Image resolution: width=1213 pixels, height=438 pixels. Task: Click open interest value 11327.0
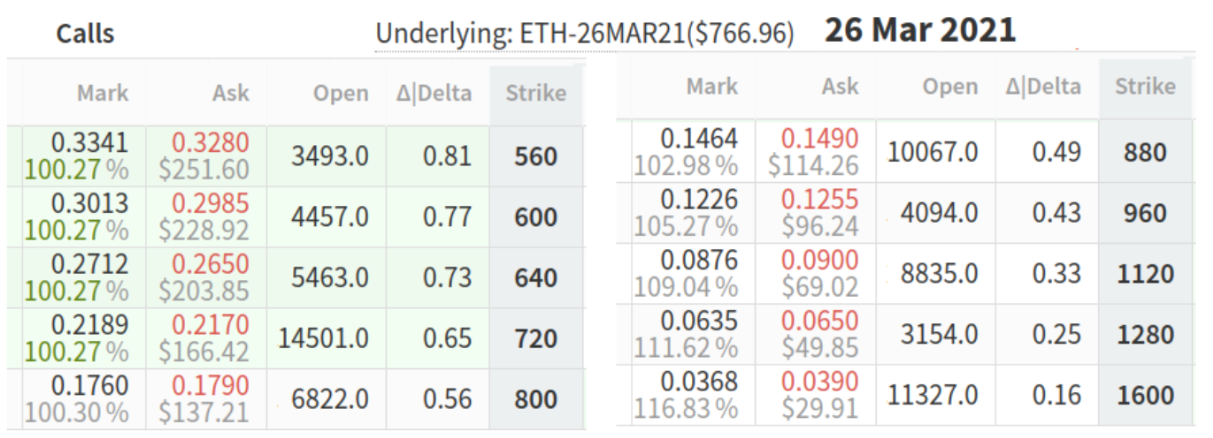931,395
